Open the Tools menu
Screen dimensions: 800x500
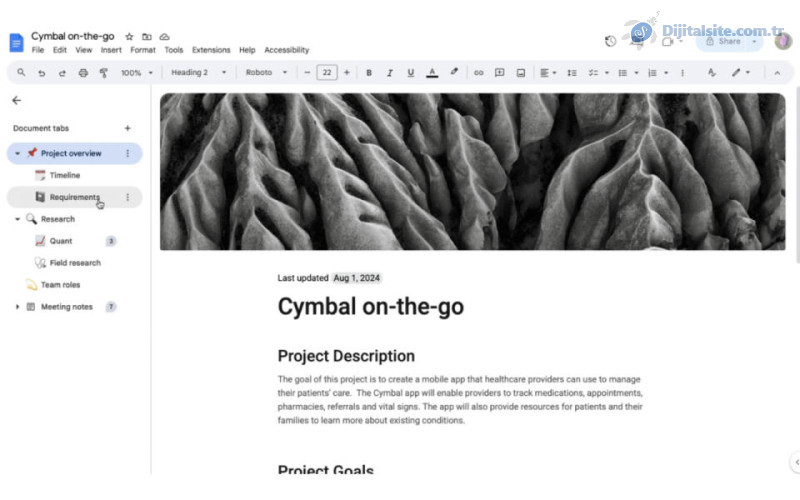(x=173, y=50)
